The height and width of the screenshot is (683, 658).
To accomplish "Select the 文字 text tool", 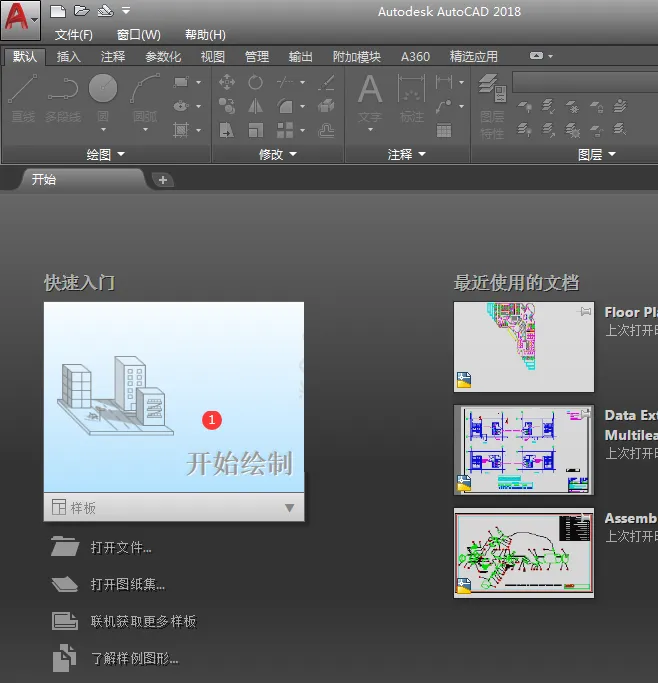I will click(x=370, y=98).
